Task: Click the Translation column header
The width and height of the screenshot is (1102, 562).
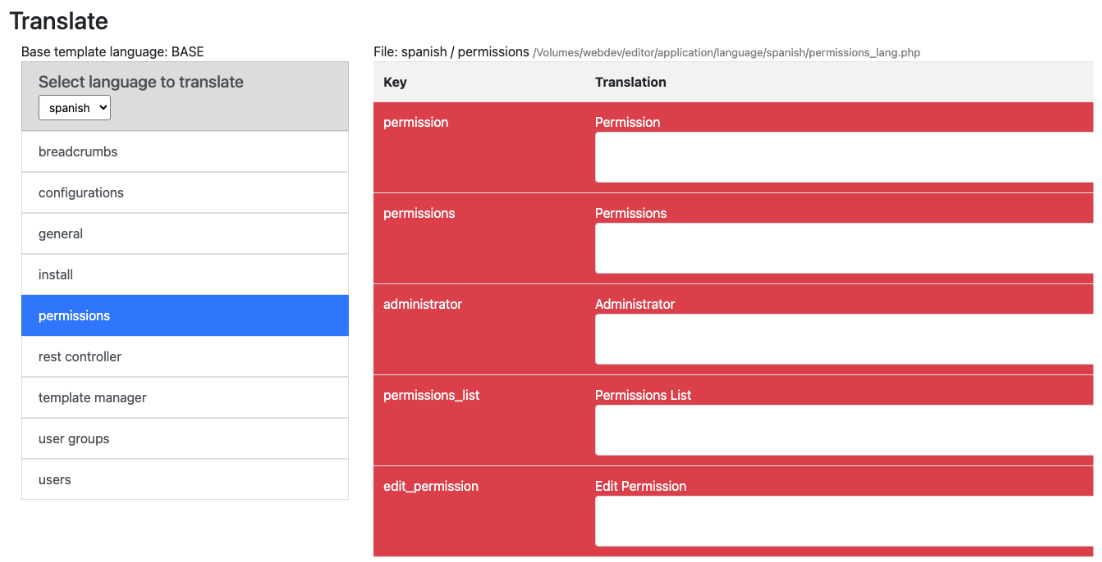Action: 630,82
